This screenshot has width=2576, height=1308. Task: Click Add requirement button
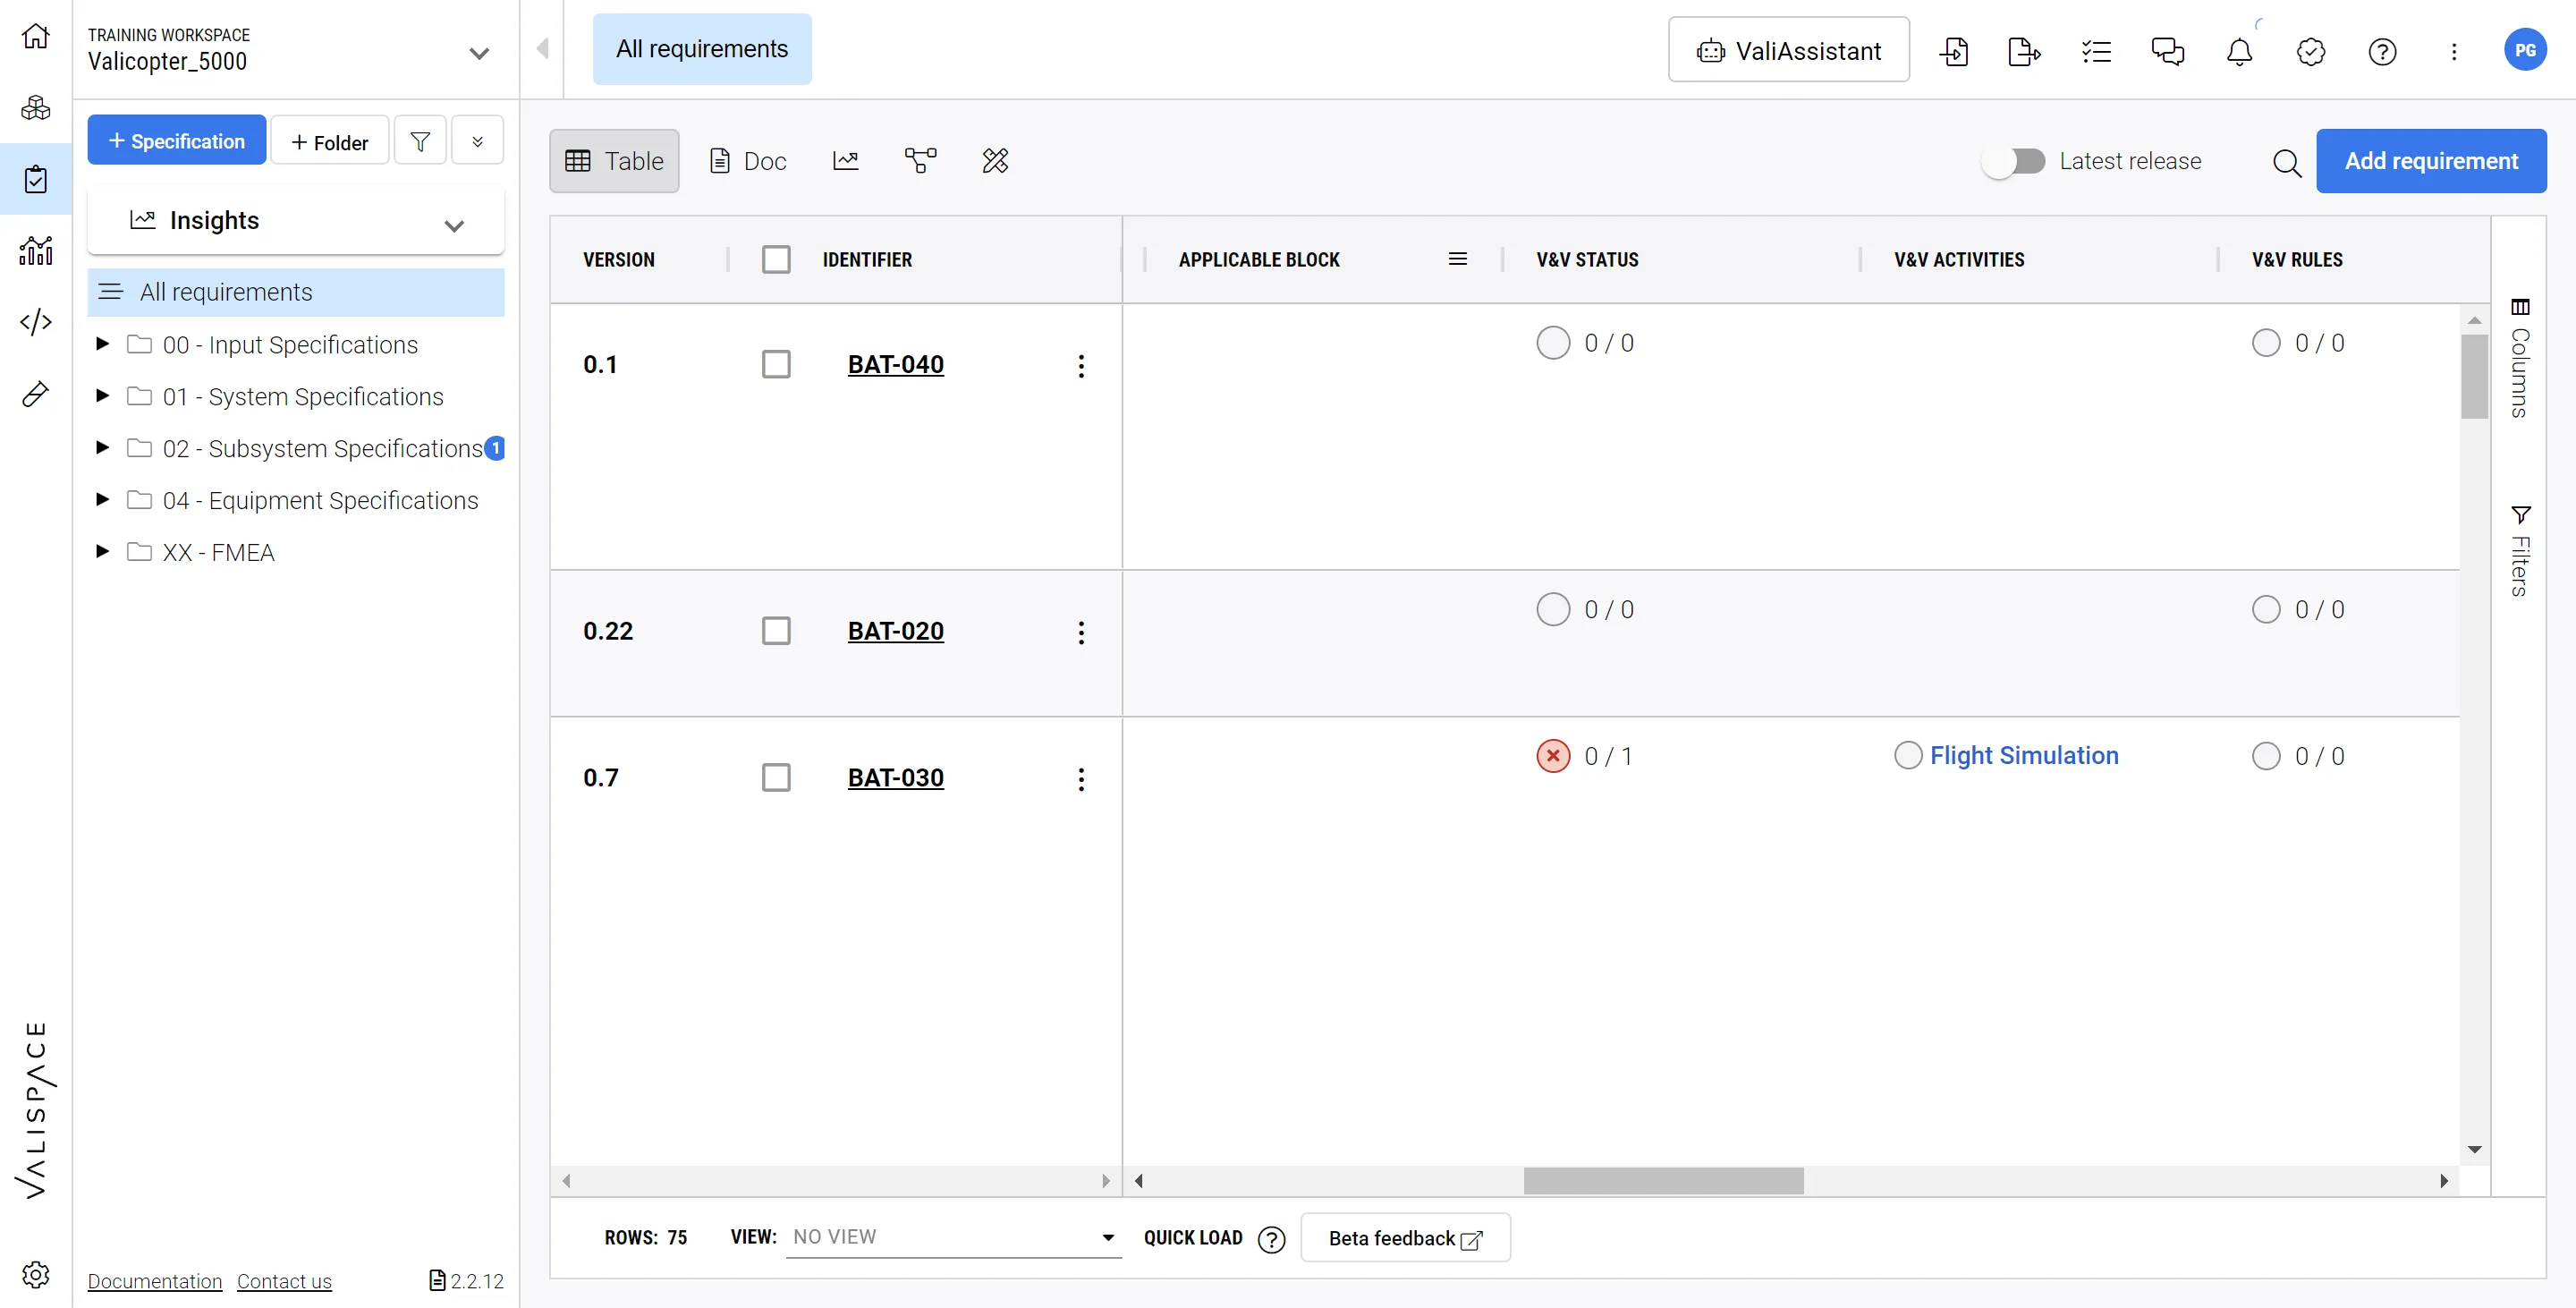click(x=2430, y=161)
